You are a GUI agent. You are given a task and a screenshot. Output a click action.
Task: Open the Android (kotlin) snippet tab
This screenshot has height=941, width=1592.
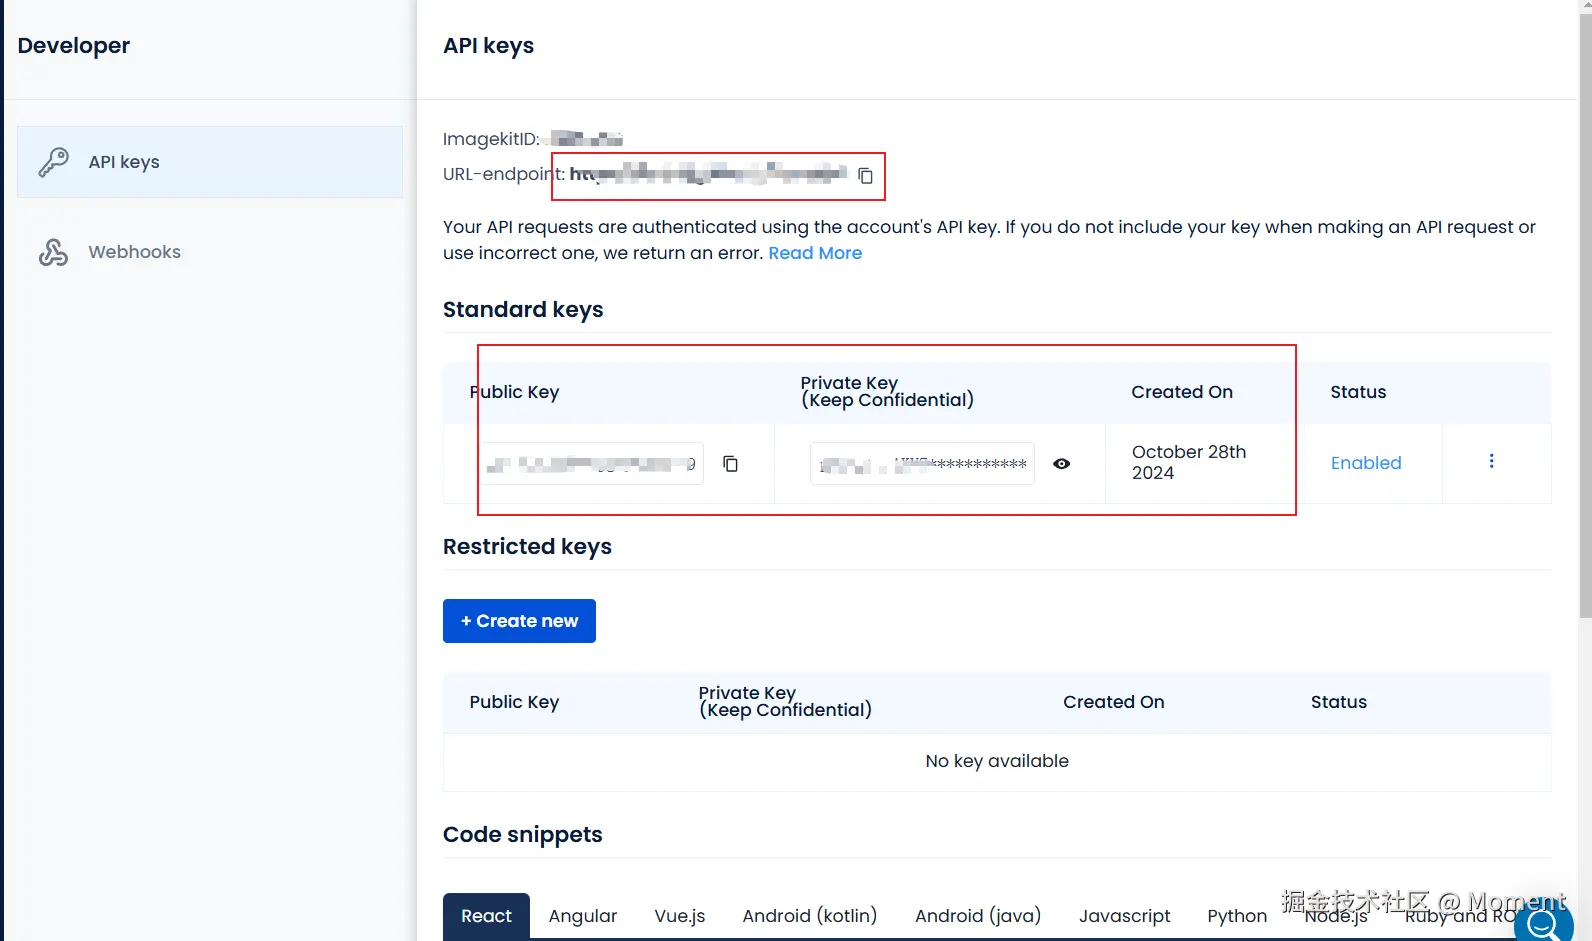click(x=810, y=916)
